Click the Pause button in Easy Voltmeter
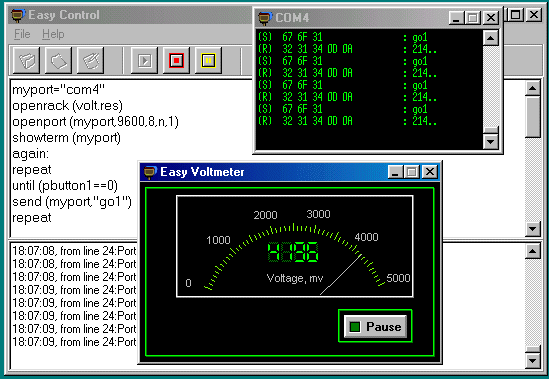Screen dimensions: 549x379 click(375, 326)
